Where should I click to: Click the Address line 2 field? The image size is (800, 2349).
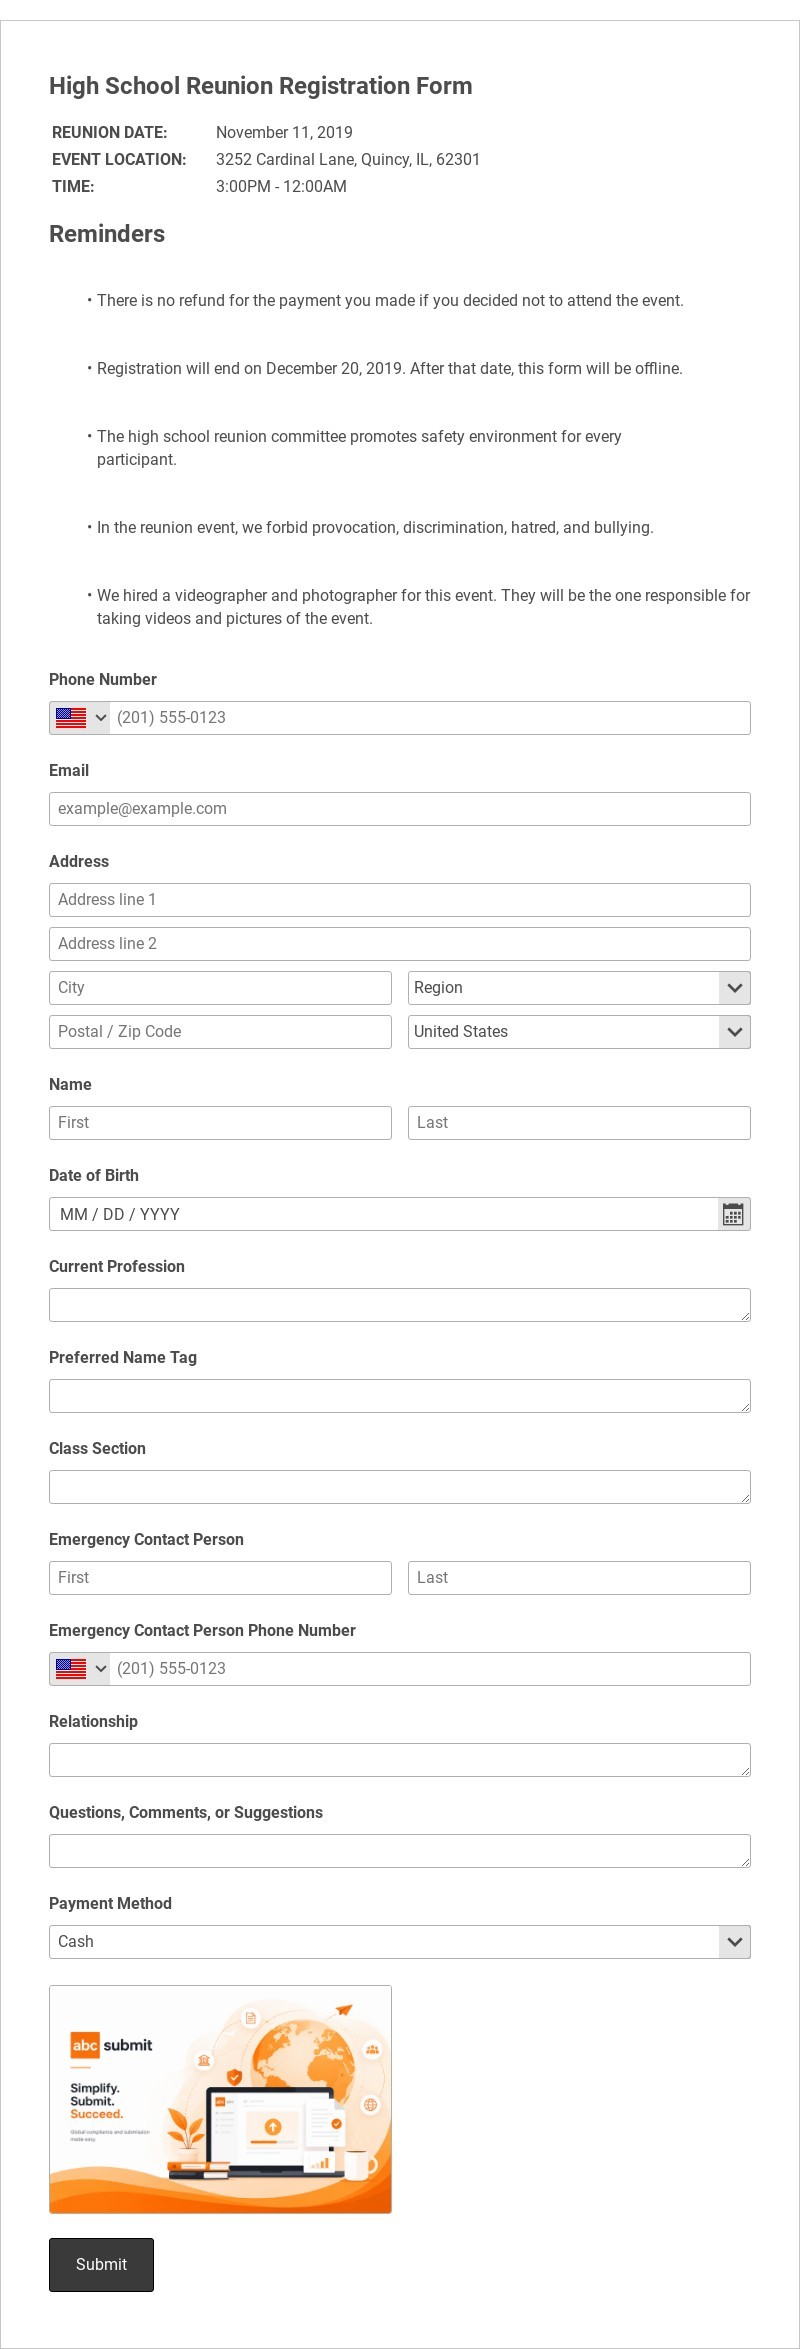[x=400, y=944]
